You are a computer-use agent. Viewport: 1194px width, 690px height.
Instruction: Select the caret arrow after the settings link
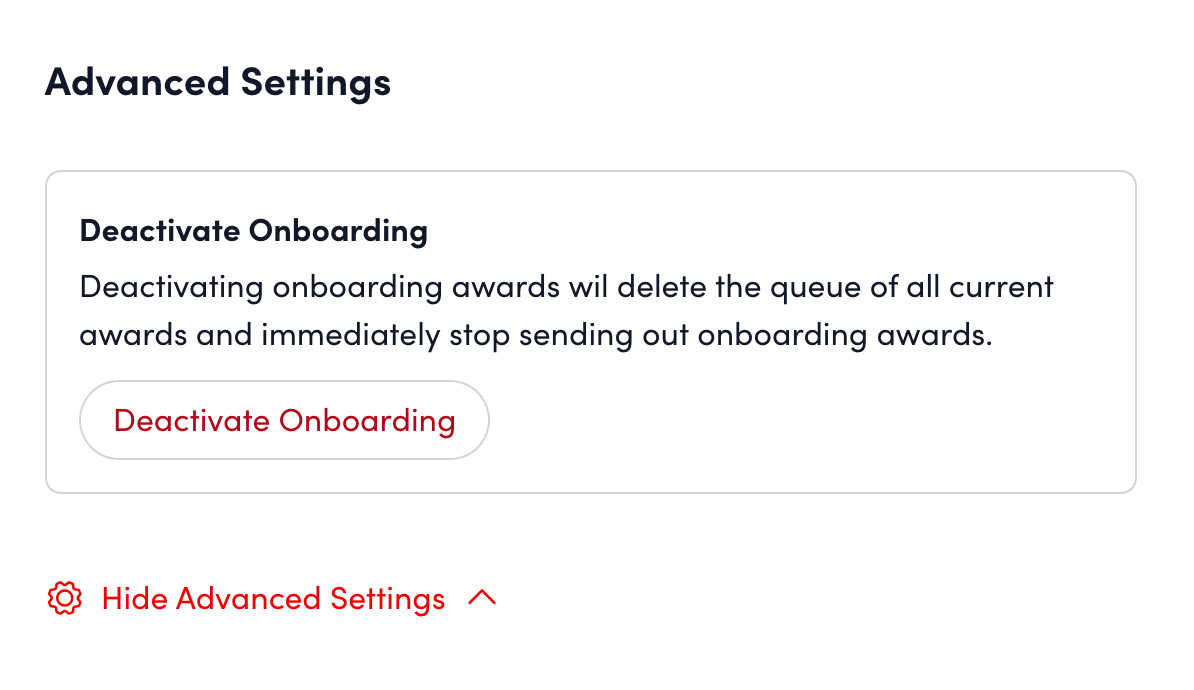tap(483, 598)
